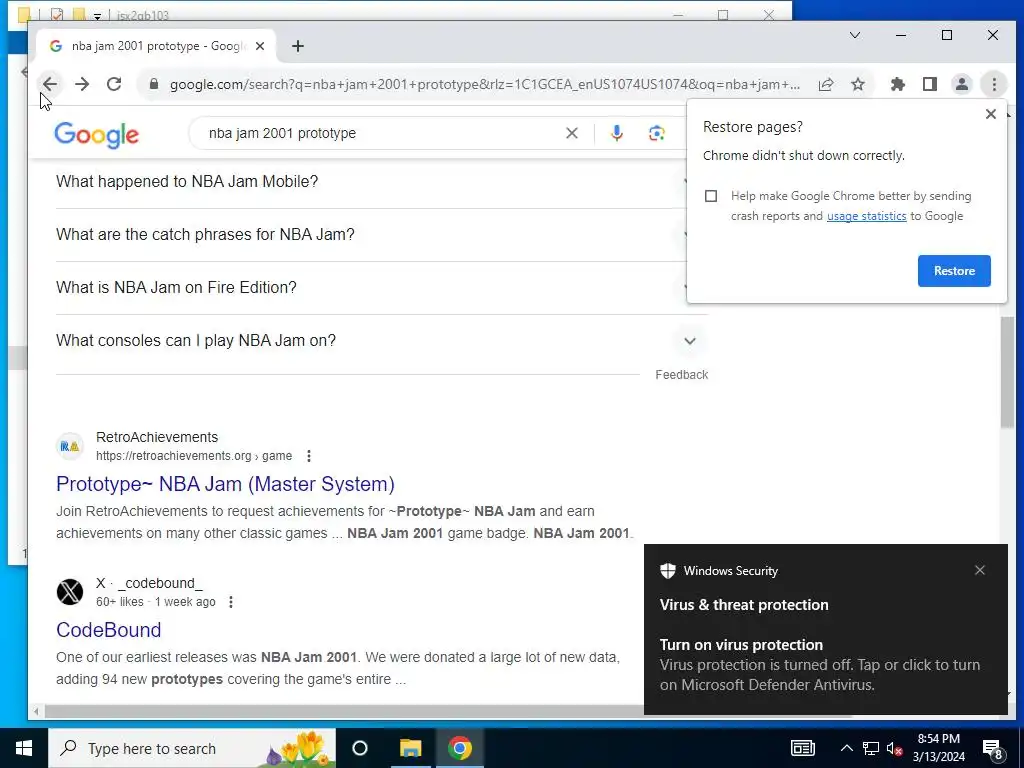Click the Windows 'Type here to search' box

coord(192,748)
